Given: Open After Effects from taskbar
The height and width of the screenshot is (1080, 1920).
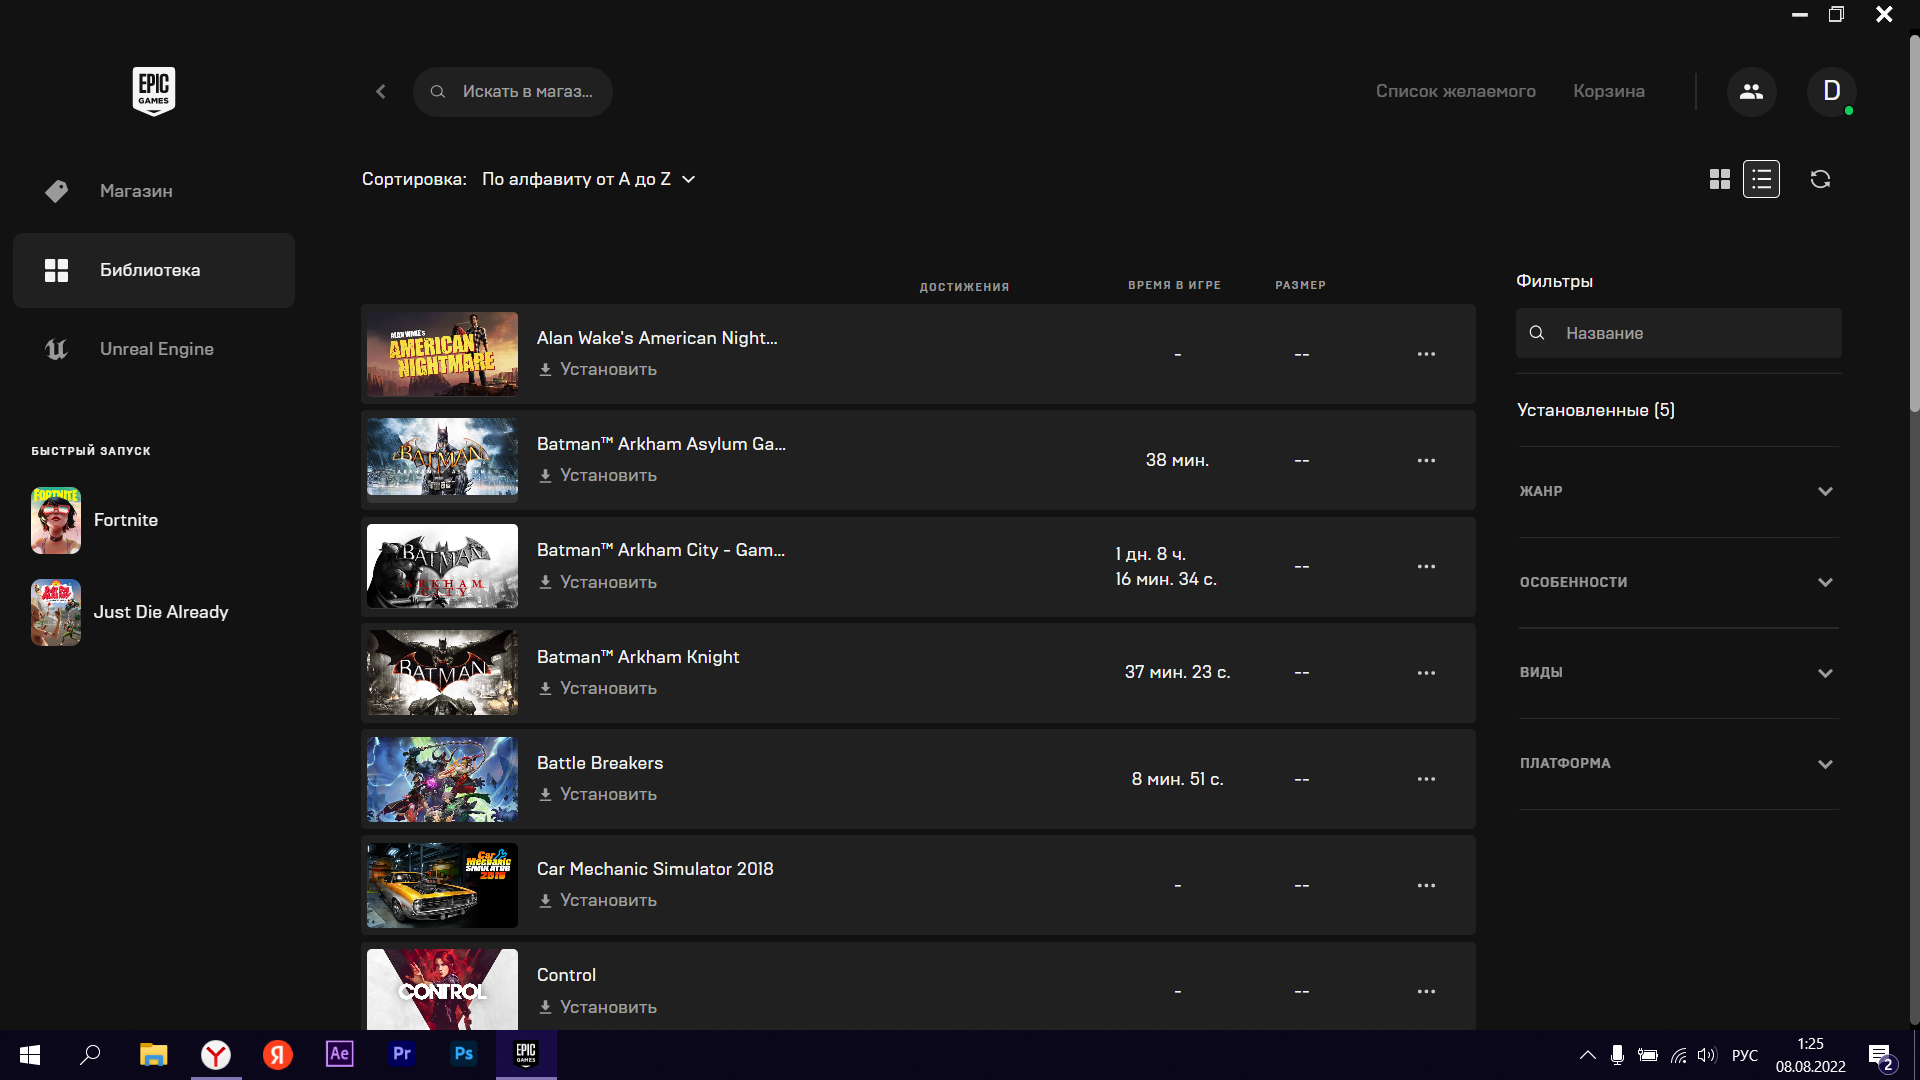Looking at the screenshot, I should 340,1054.
